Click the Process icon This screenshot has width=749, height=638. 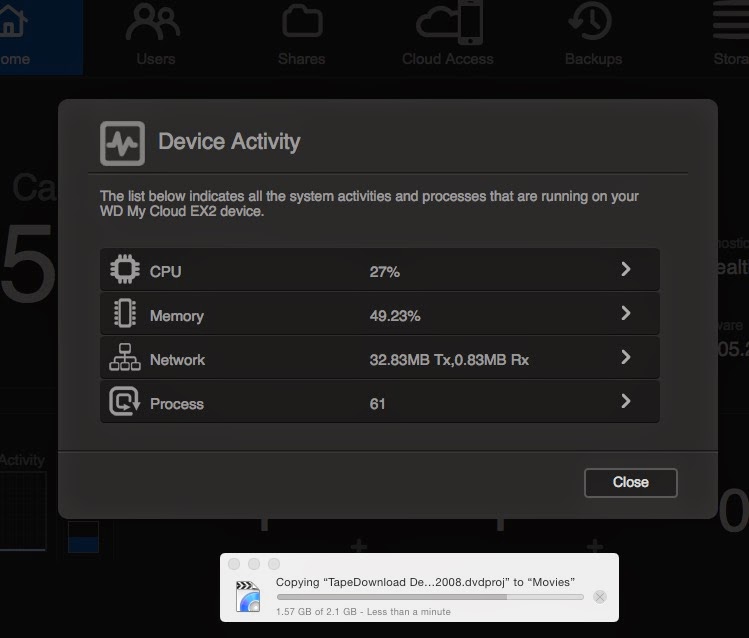point(125,401)
